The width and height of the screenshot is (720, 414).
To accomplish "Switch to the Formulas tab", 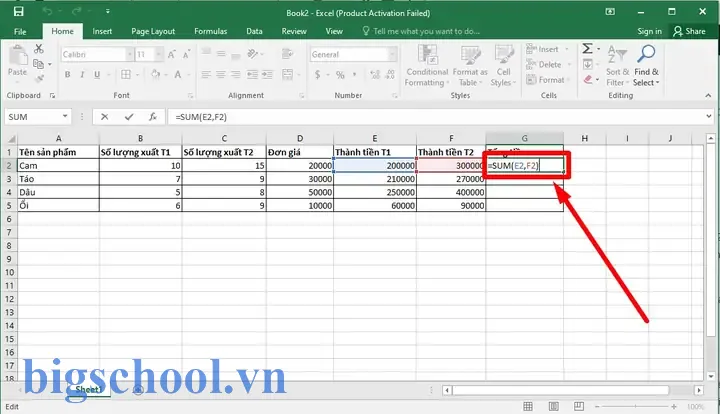I will click(210, 31).
